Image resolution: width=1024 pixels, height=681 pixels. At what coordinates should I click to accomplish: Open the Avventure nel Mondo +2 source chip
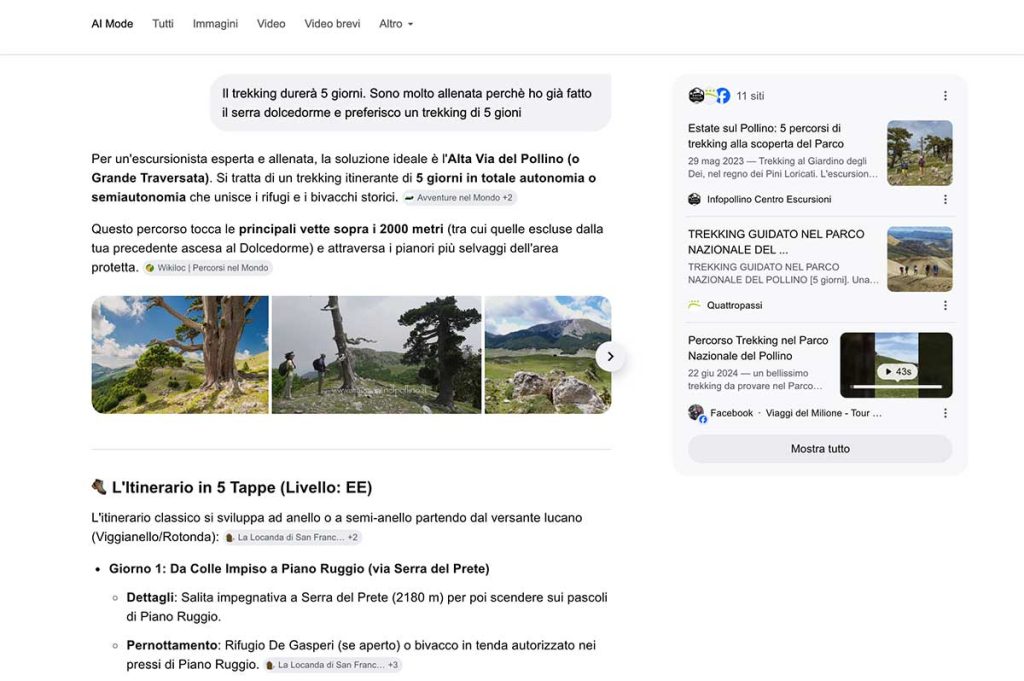[460, 197]
